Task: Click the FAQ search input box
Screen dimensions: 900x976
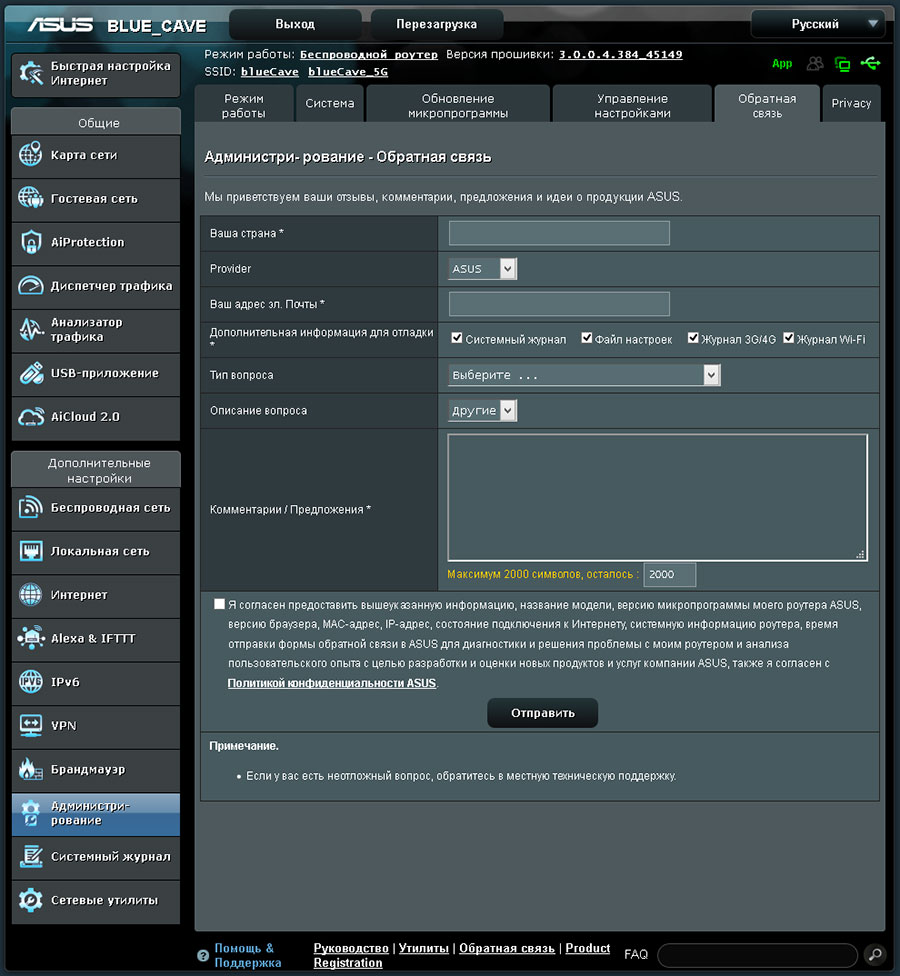Action: 757,955
